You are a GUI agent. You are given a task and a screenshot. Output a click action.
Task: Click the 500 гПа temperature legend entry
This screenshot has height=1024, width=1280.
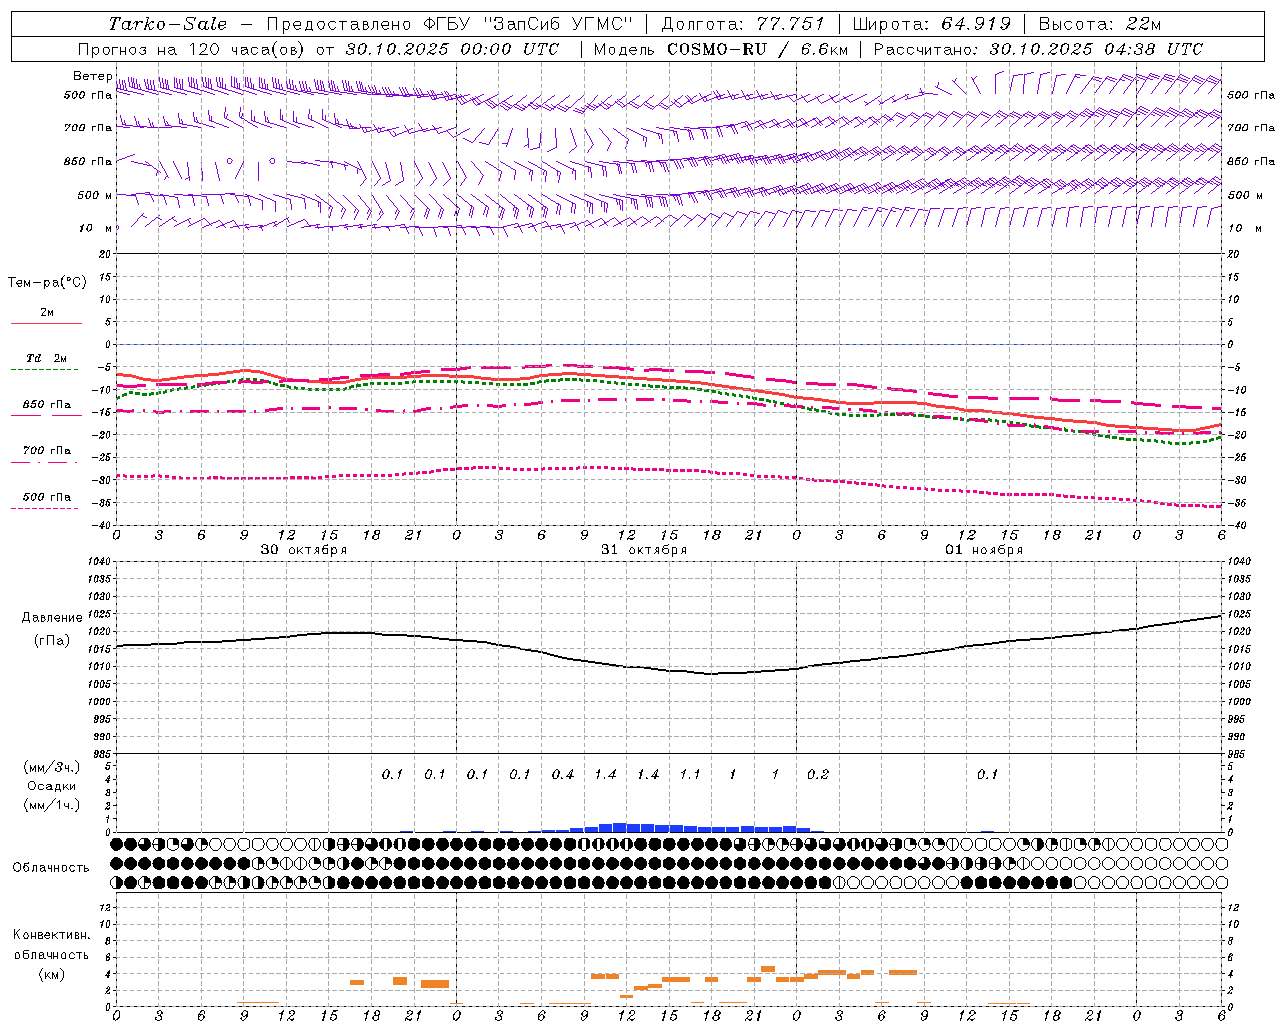click(x=46, y=497)
